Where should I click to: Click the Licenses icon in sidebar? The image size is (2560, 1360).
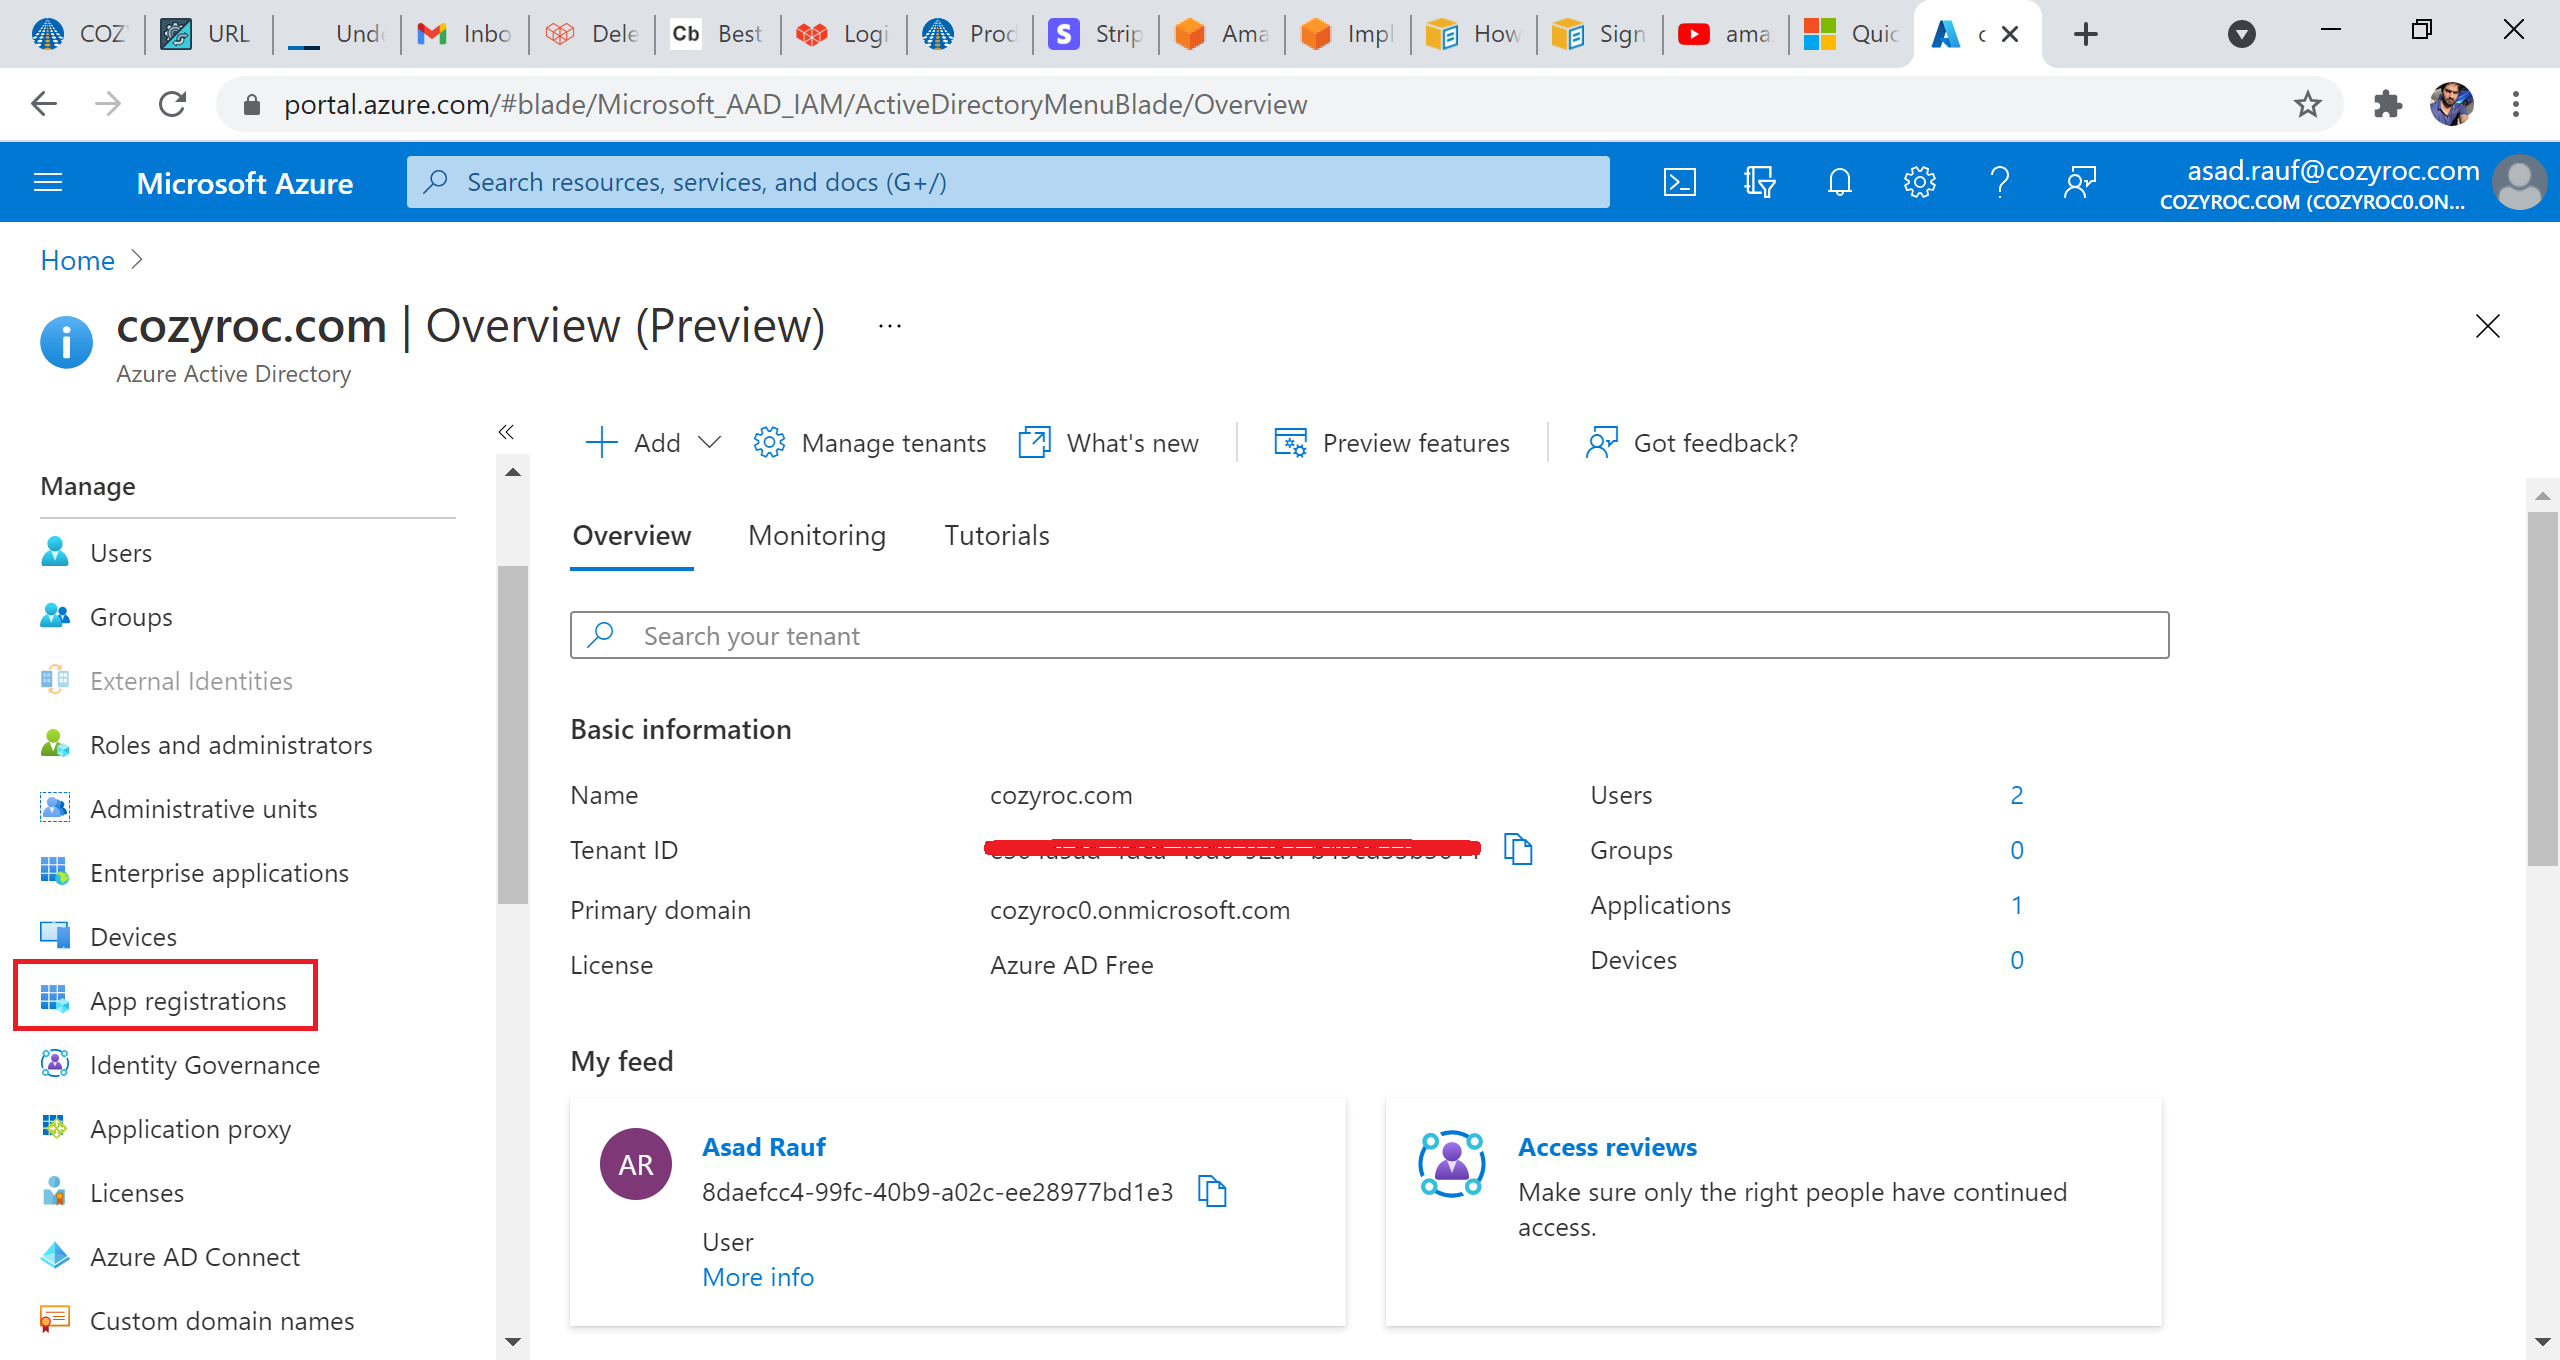(55, 1192)
